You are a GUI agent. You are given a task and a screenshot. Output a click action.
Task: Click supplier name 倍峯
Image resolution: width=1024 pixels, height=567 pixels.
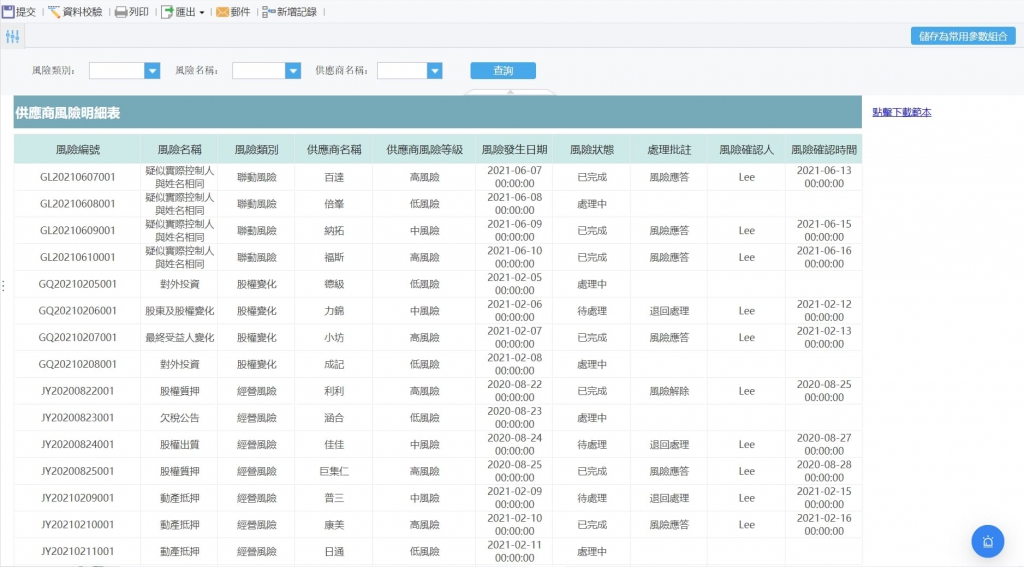tap(334, 204)
